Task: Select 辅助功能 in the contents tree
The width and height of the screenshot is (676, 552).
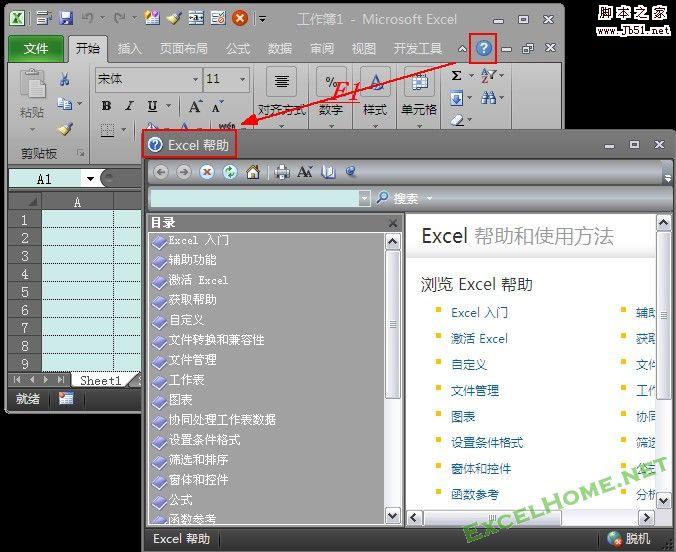Action: (192, 260)
